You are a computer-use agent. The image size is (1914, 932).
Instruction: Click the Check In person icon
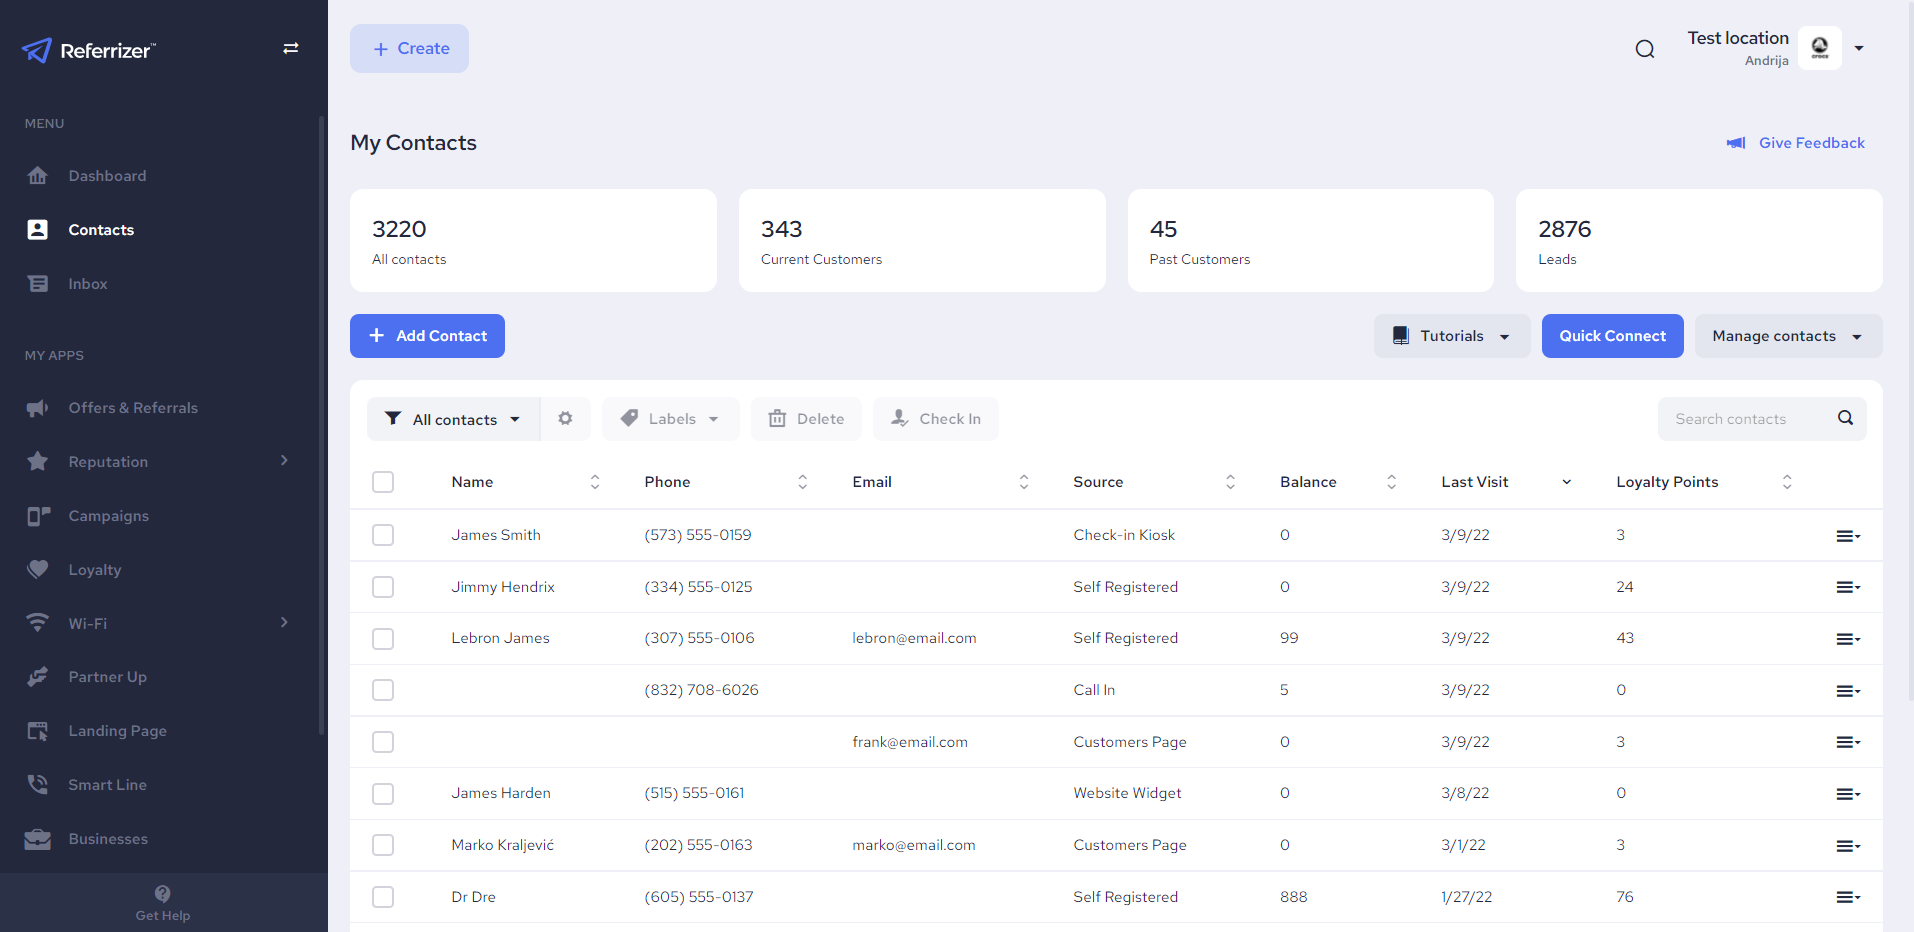(898, 418)
